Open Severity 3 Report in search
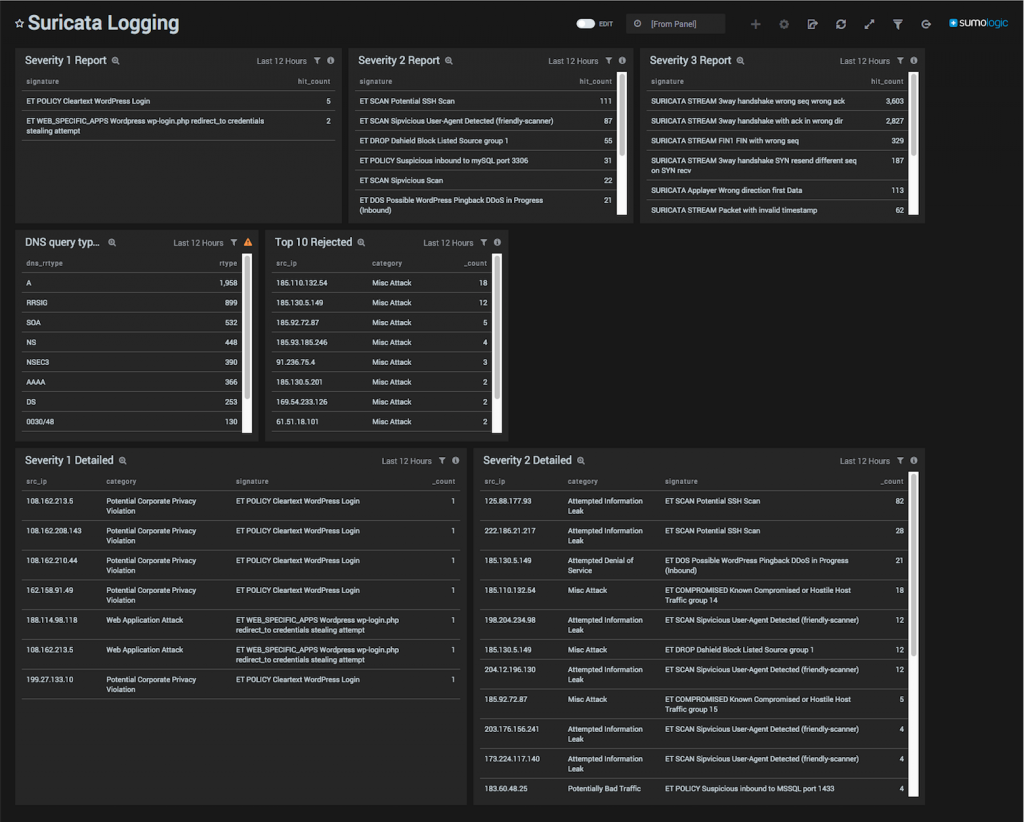 [741, 61]
